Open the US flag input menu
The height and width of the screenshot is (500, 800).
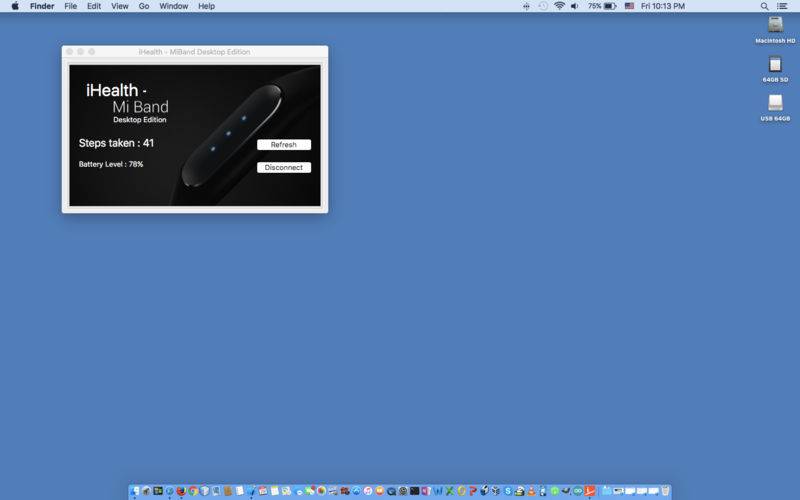click(630, 6)
